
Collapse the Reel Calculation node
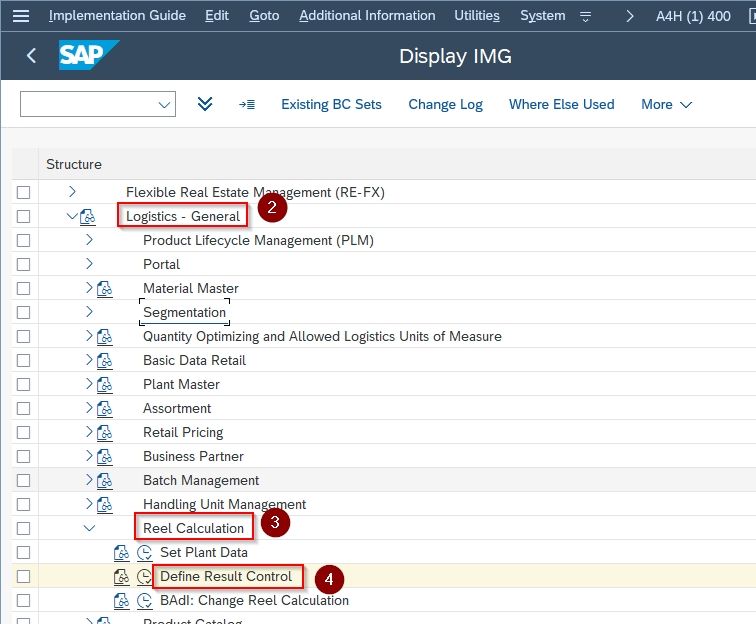(x=89, y=529)
